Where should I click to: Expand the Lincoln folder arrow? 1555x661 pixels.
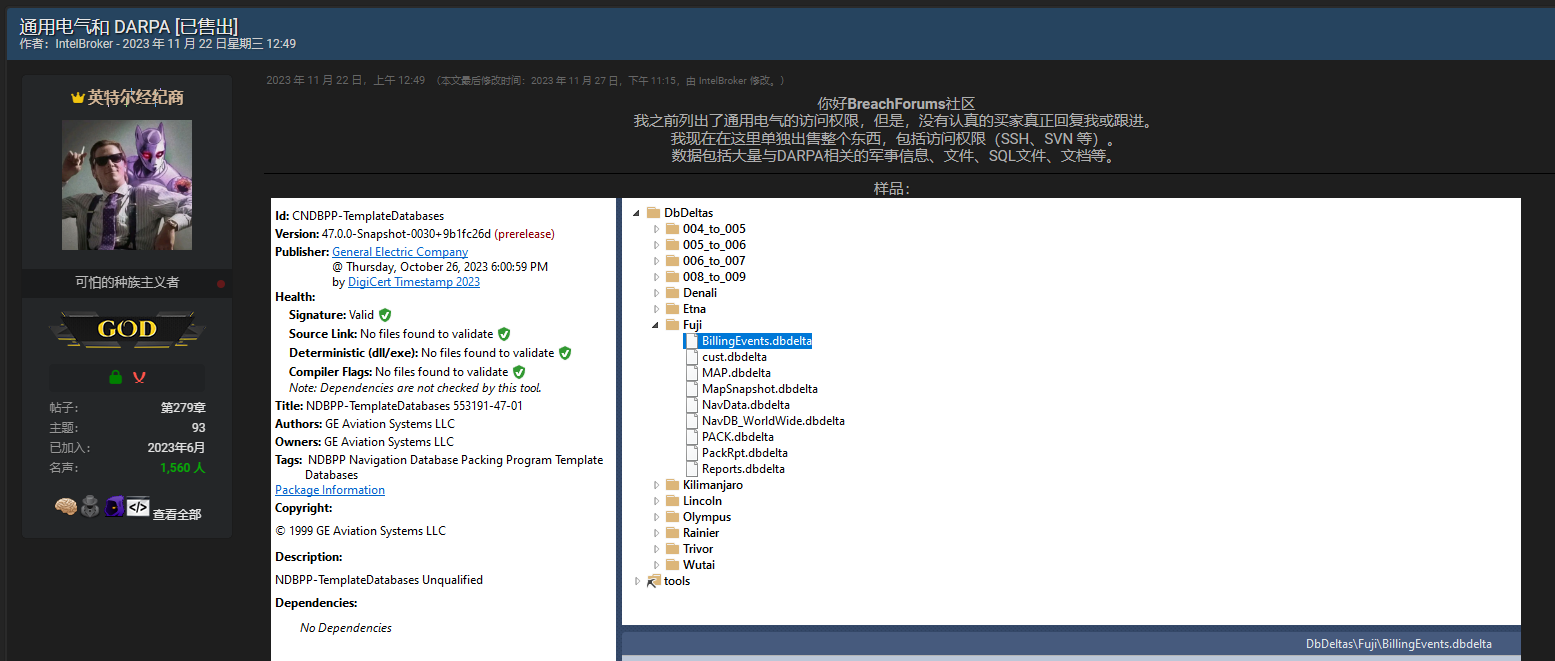[x=657, y=501]
